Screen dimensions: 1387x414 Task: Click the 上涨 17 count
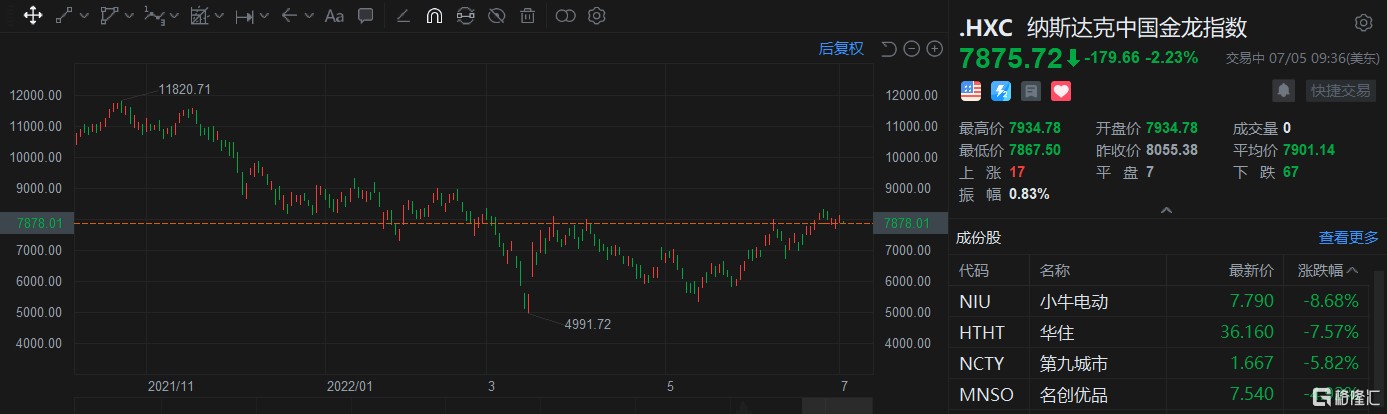(x=1017, y=172)
